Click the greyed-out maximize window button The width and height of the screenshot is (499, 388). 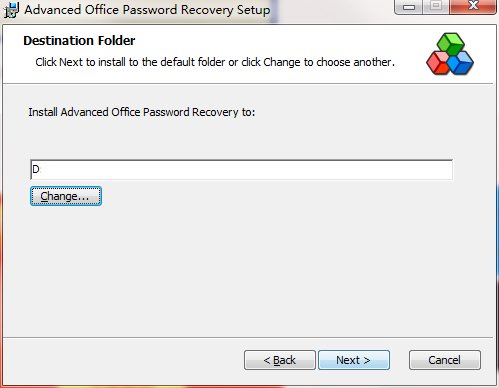coord(436,7)
